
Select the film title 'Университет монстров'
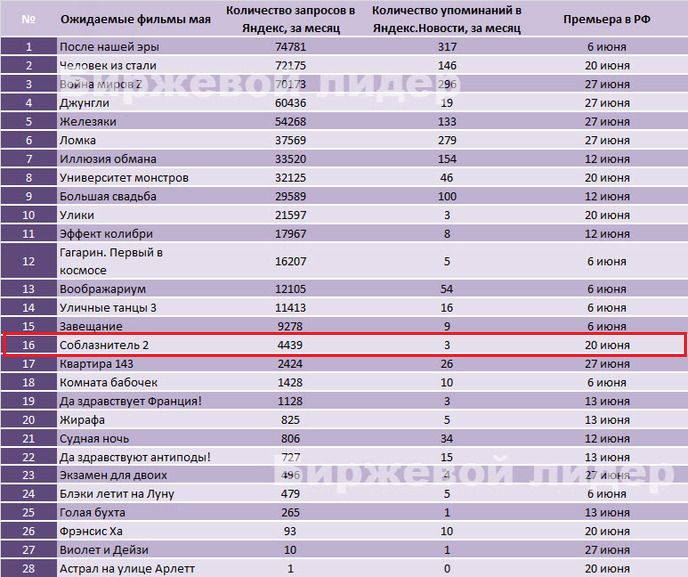[124, 178]
